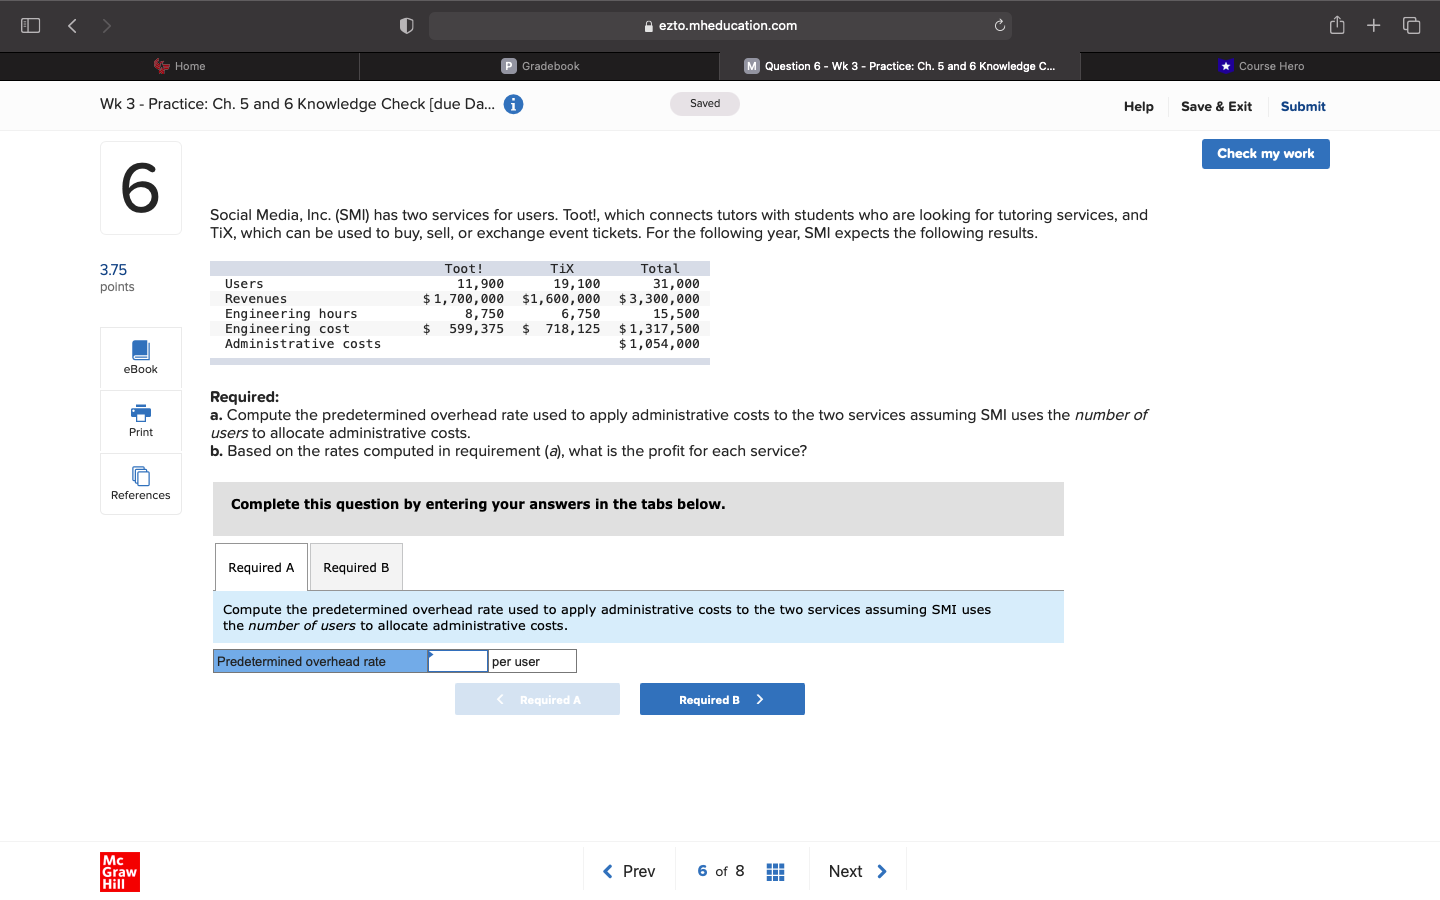Screen dimensions: 1440x900
Task: Select the Question 6 browser tab
Action: (900, 66)
